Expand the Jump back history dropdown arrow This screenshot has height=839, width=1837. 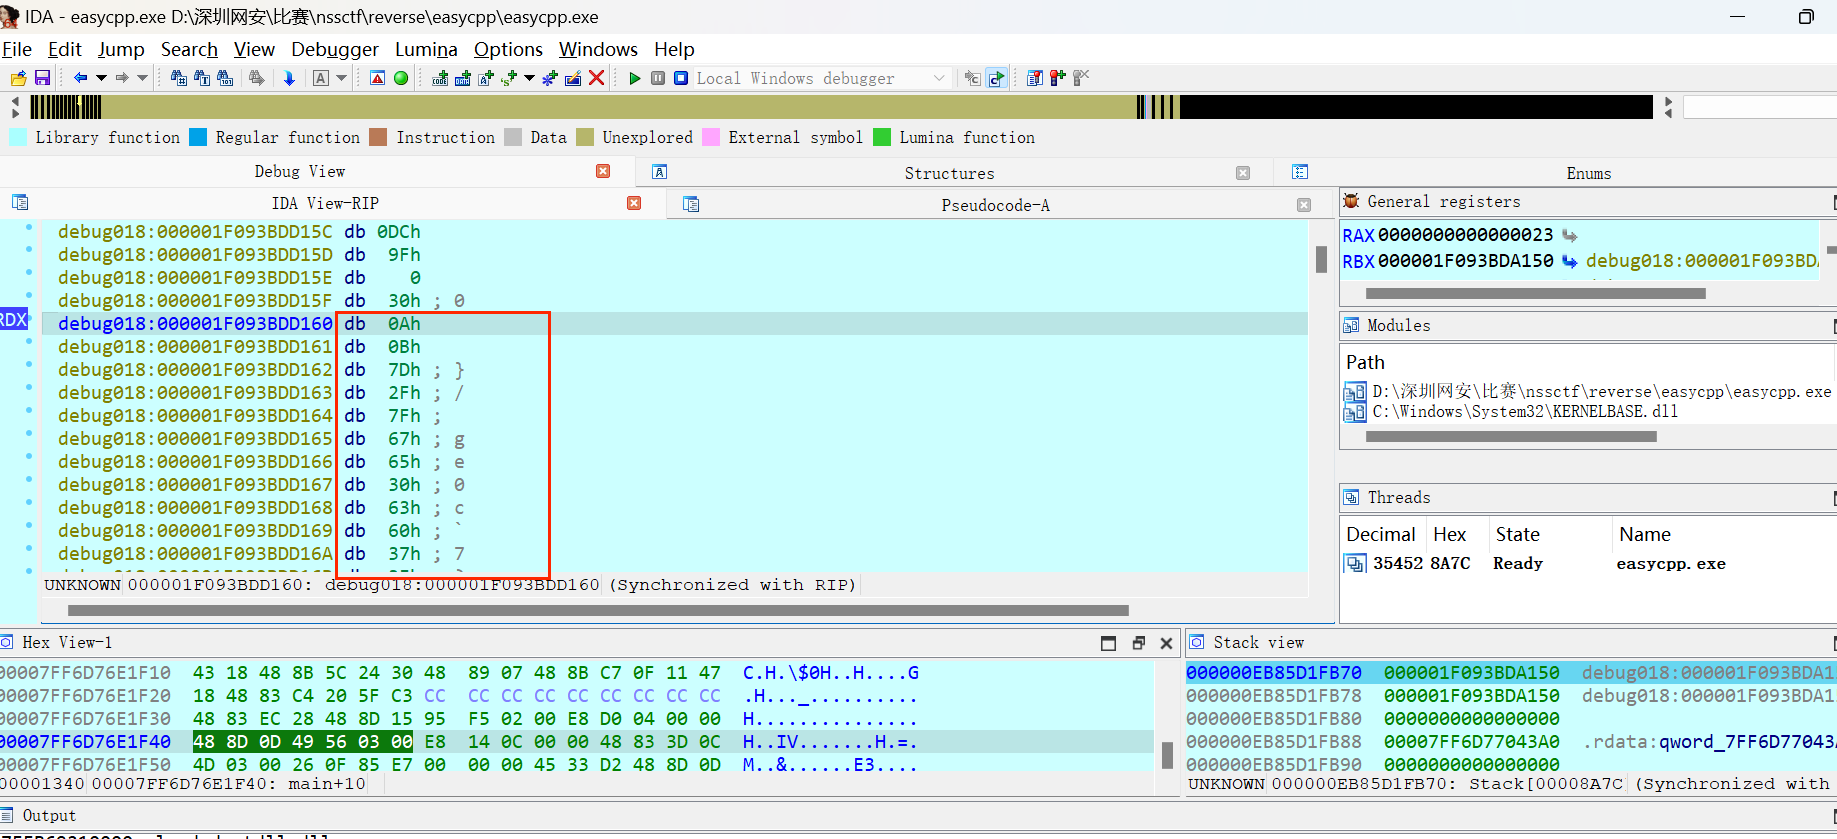(101, 78)
